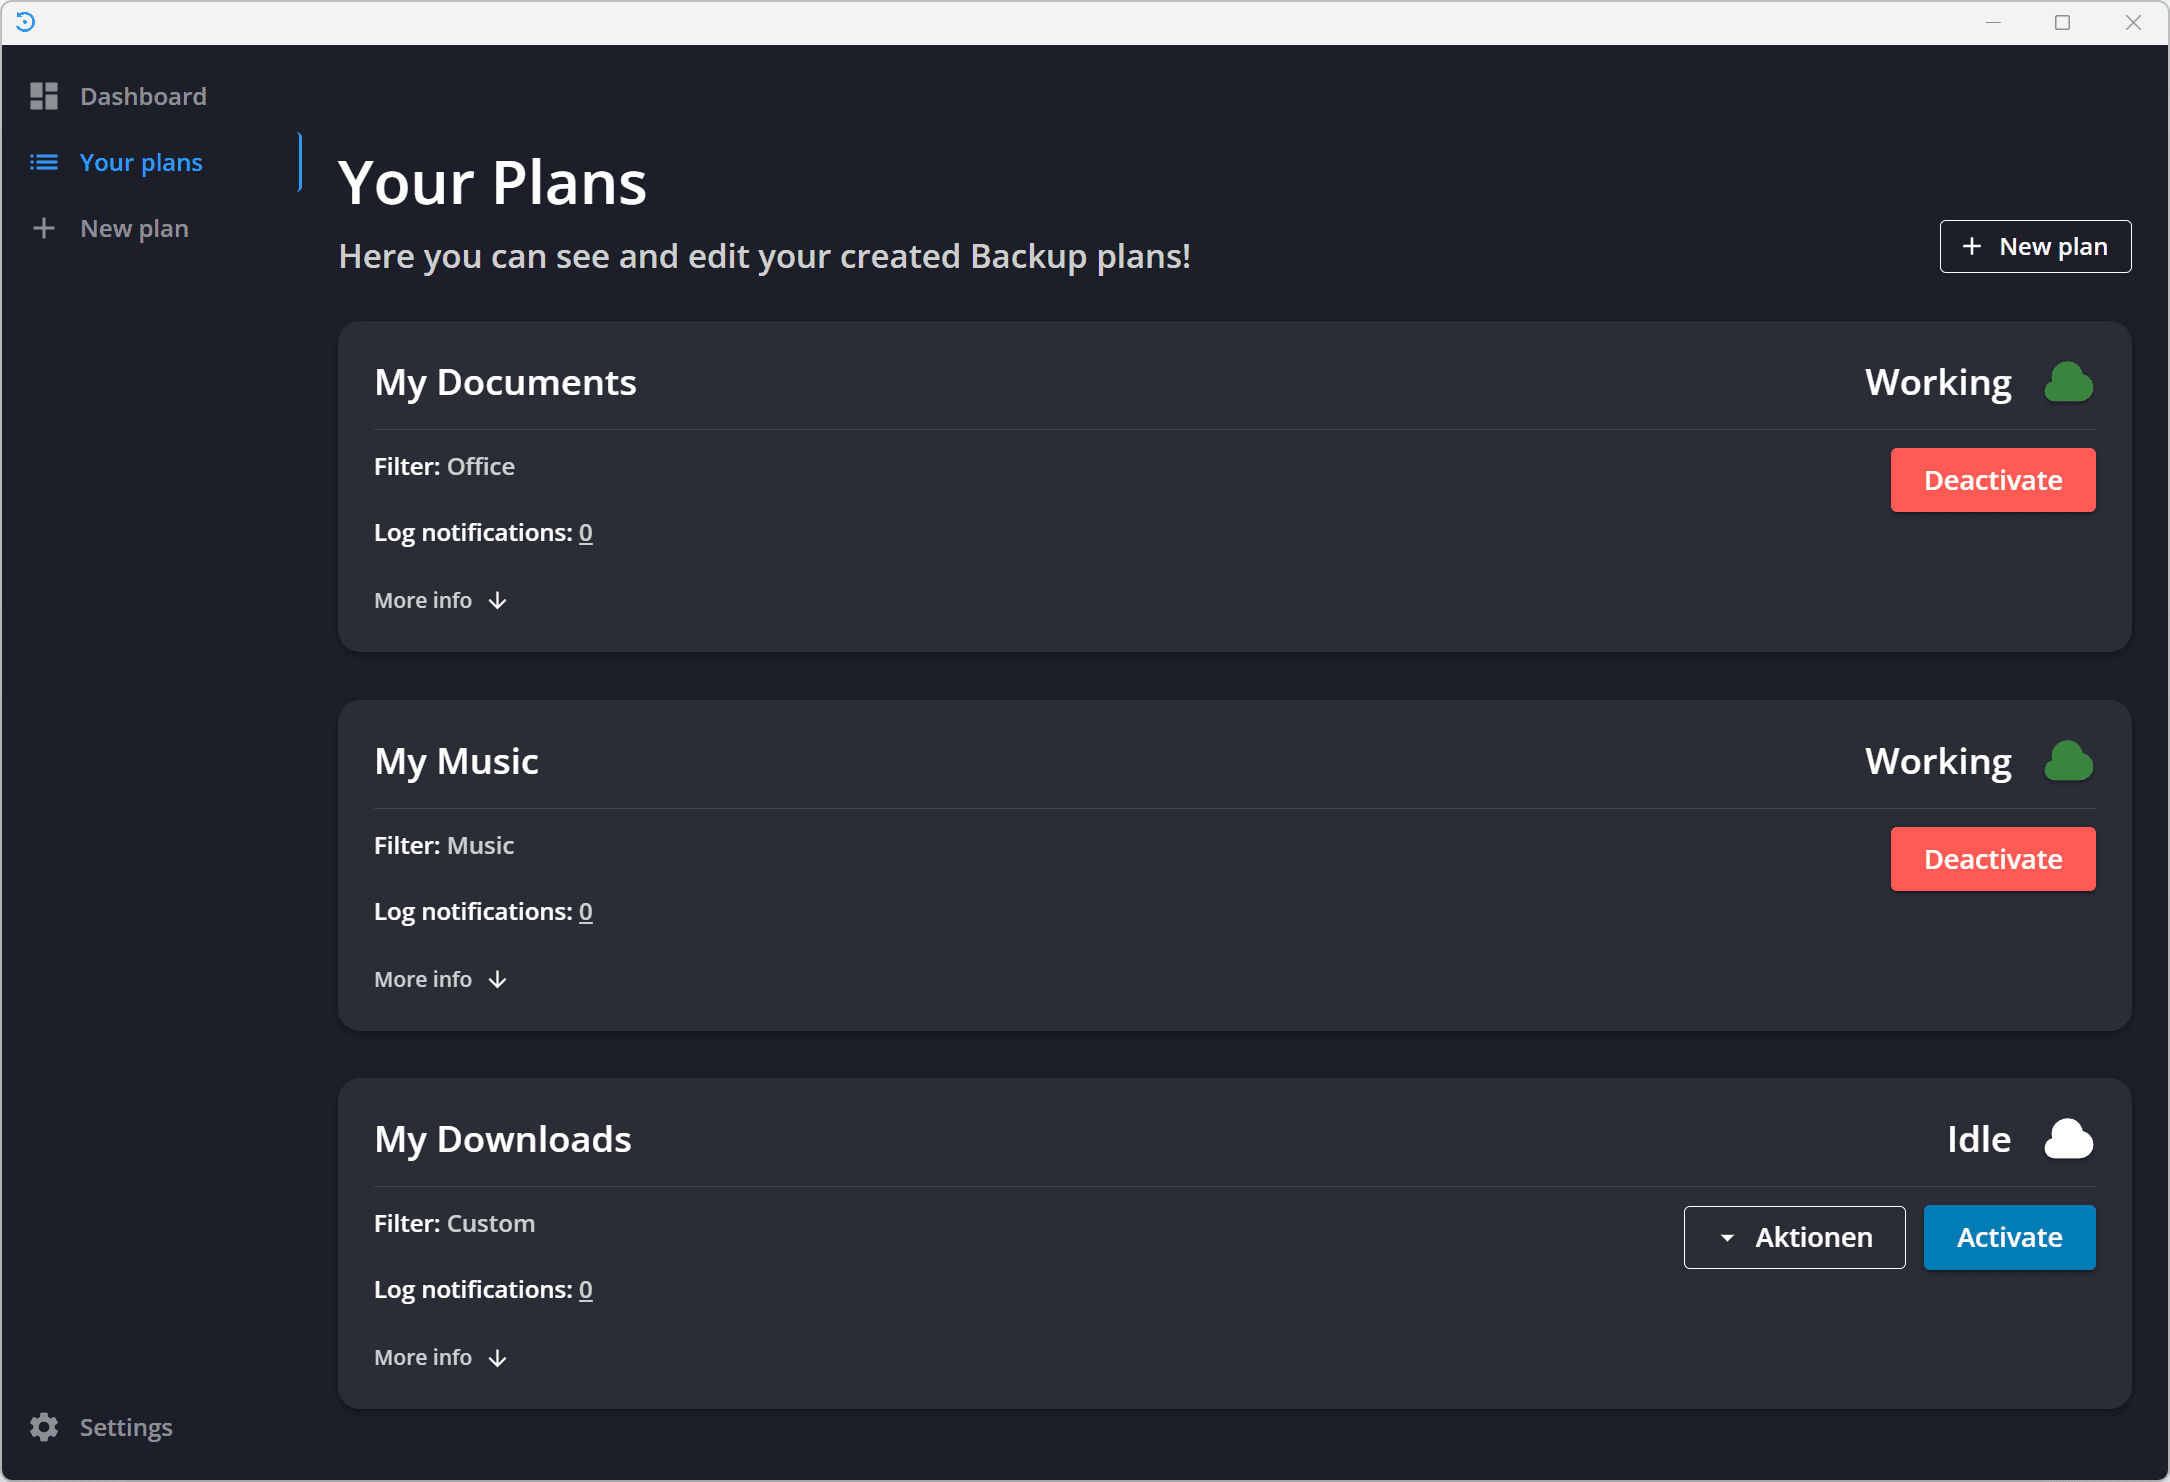2170x1482 pixels.
Task: Click the green cloud icon for My Music
Action: click(x=2068, y=762)
